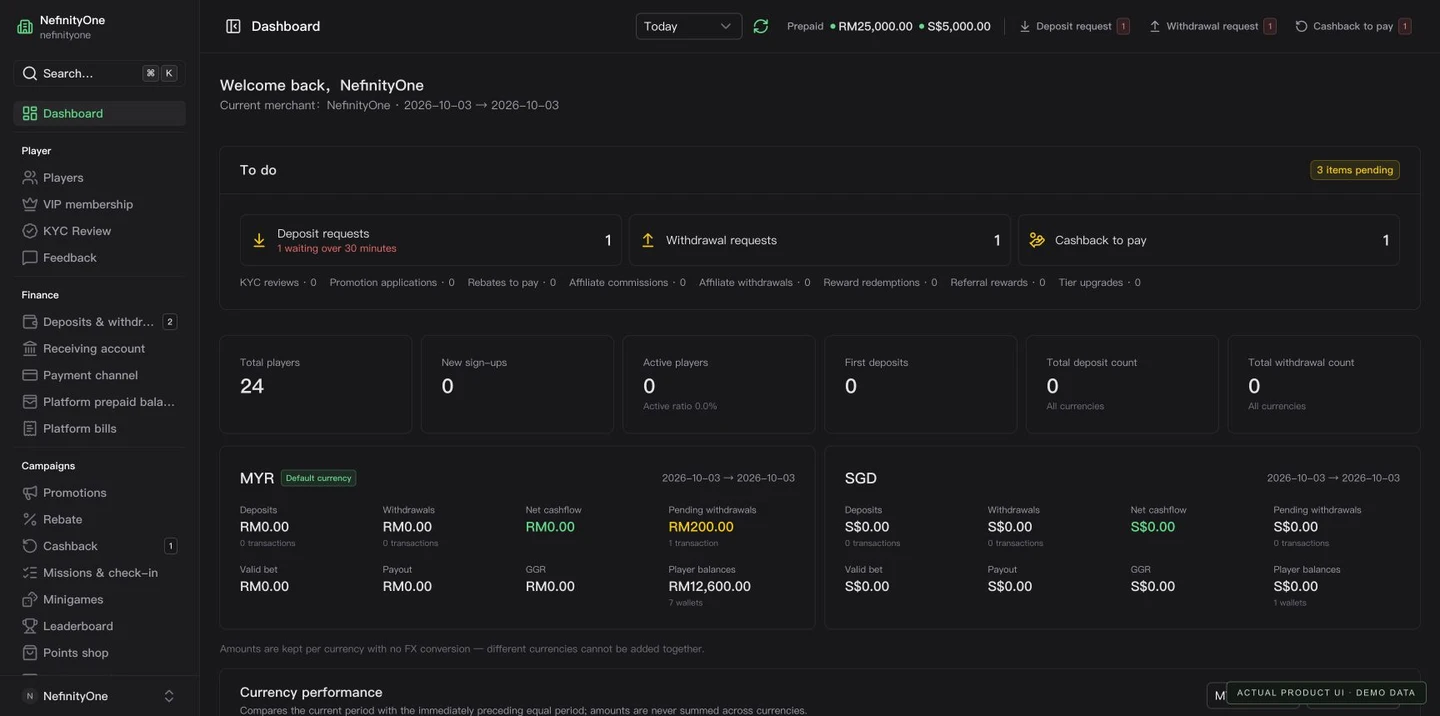Screen dimensions: 1440x716
Task: Click the search magnifier icon
Action: click(30, 73)
